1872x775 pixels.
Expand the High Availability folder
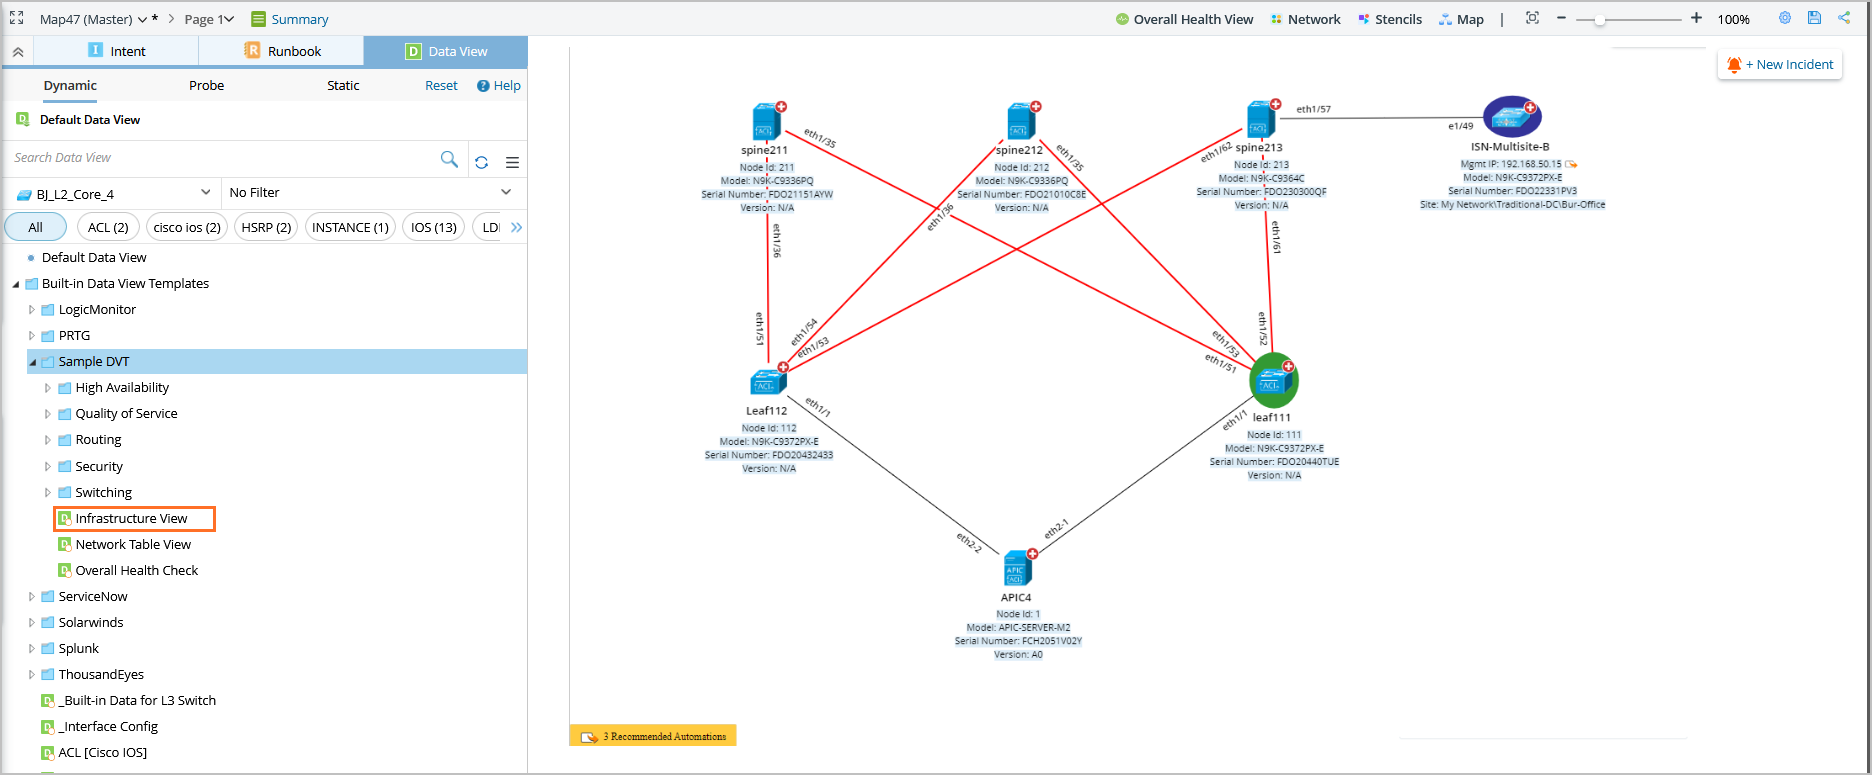[48, 387]
